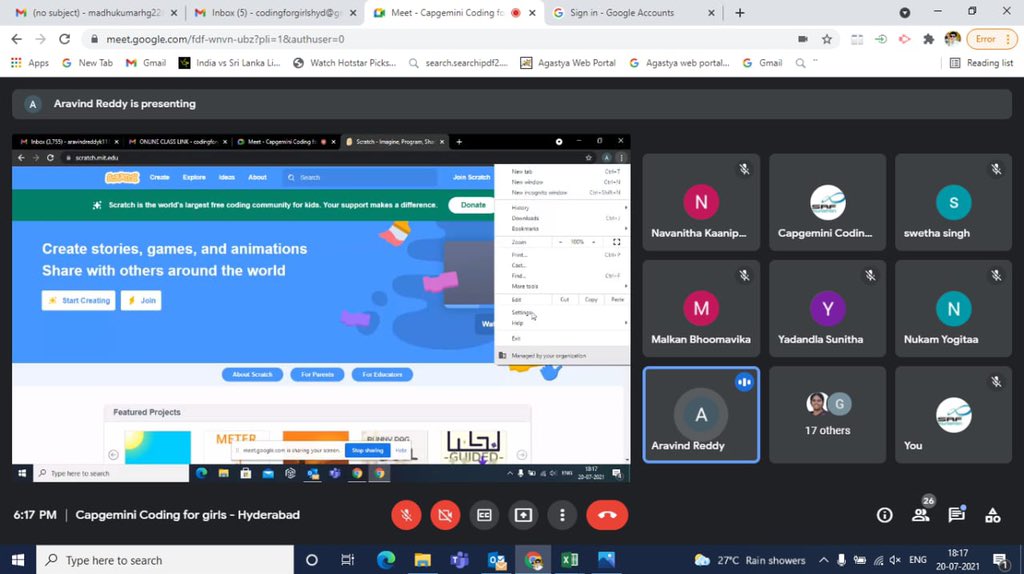Open Outlook from taskbar
1024x574 pixels.
pyautogui.click(x=496, y=560)
